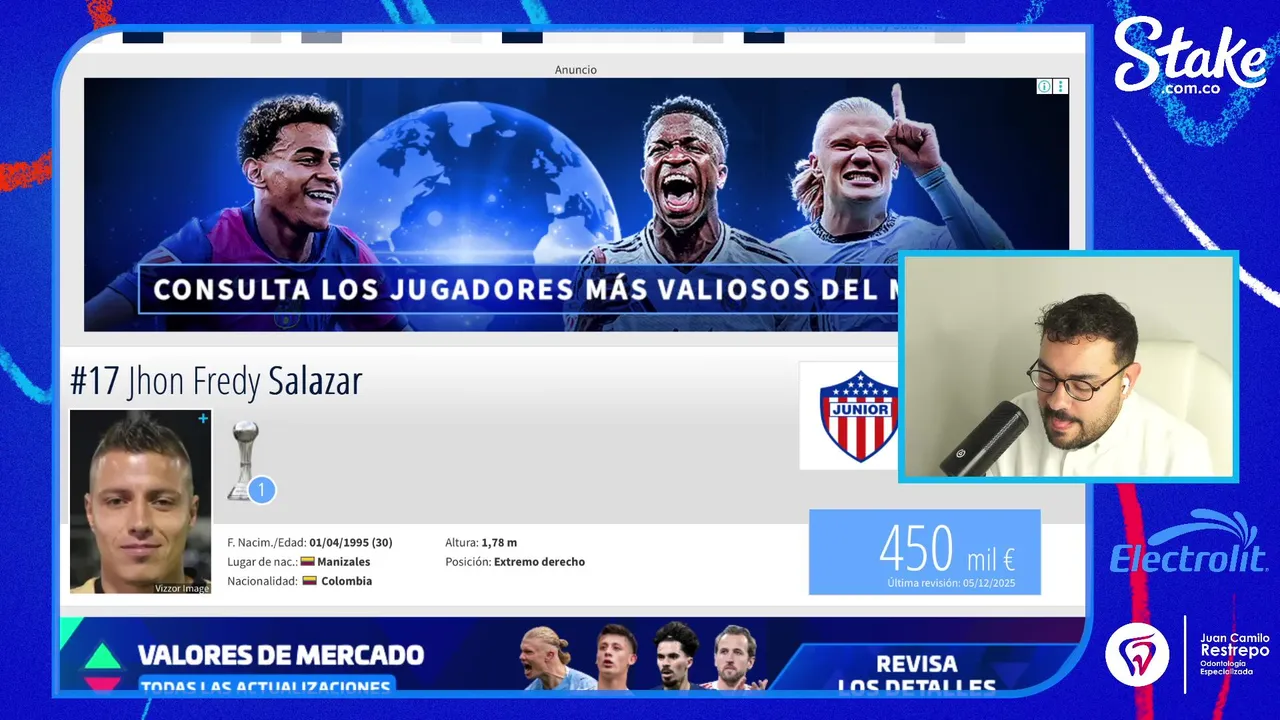Click the player name heading Jhon Fredy Salazar
1280x720 pixels.
(x=216, y=381)
